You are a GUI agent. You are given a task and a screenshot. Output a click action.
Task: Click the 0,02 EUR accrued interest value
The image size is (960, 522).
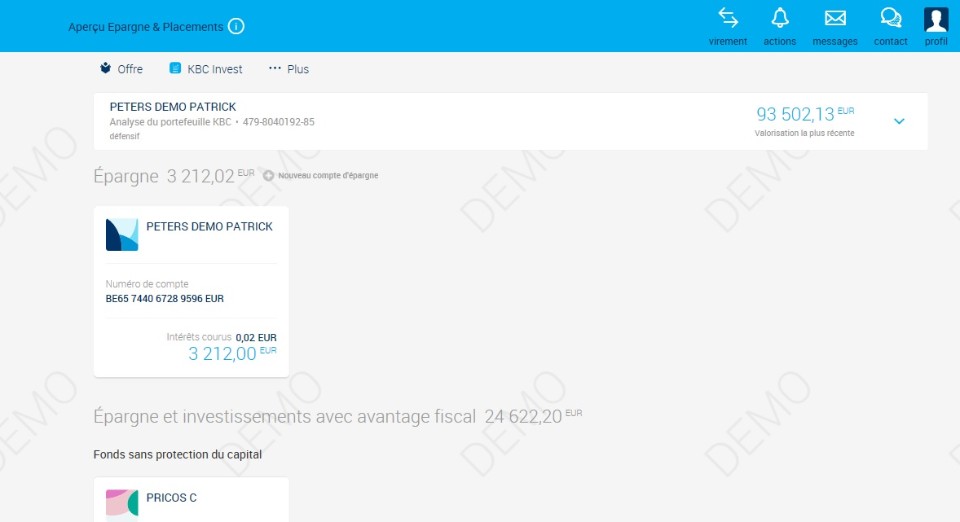click(256, 337)
